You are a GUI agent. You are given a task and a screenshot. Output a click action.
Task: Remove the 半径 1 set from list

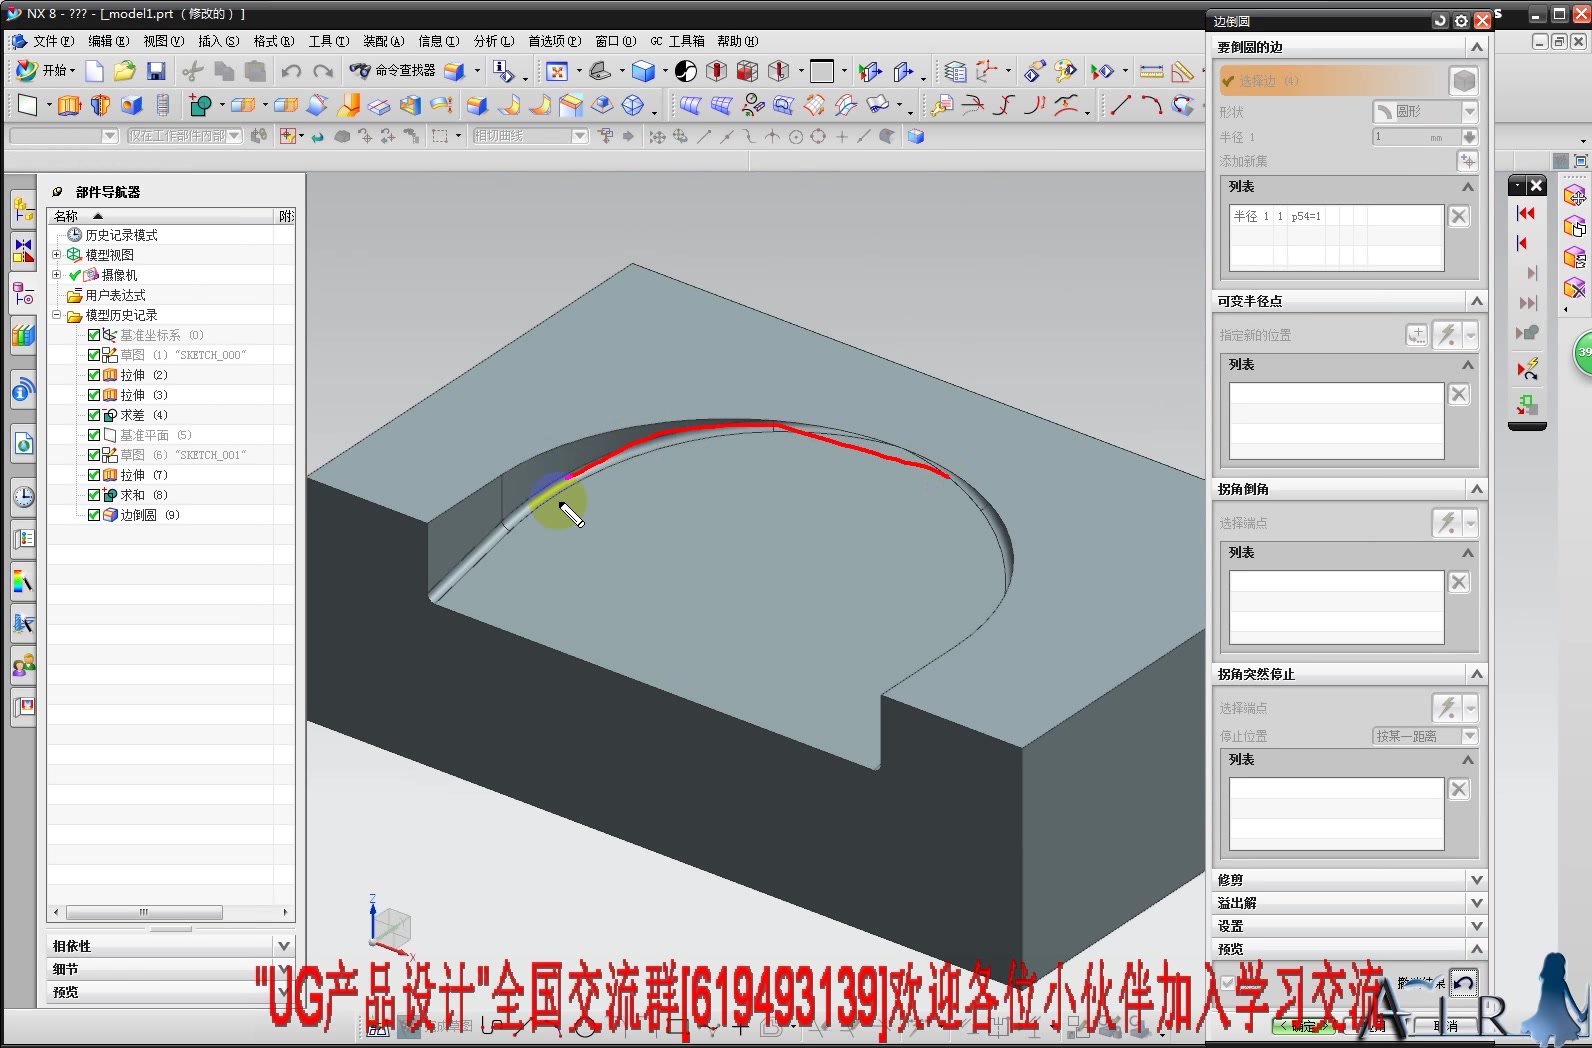pos(1459,216)
